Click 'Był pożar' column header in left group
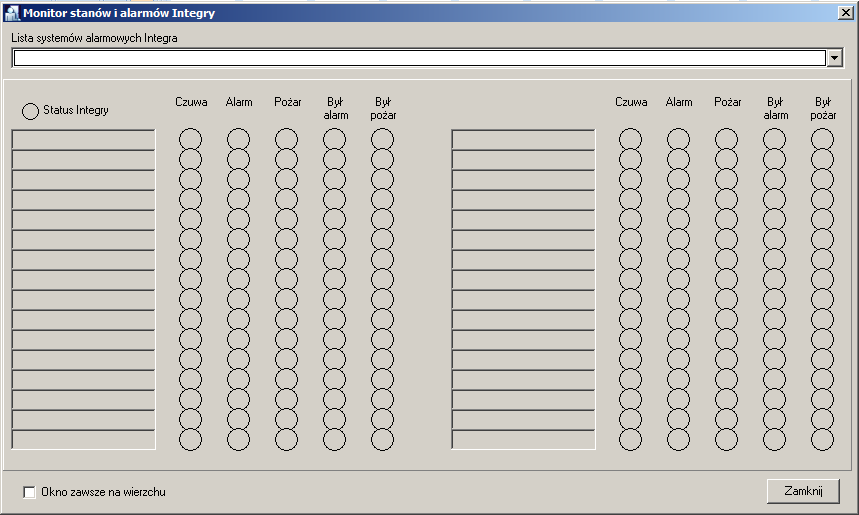Viewport: 859px width, 515px height. click(x=383, y=108)
